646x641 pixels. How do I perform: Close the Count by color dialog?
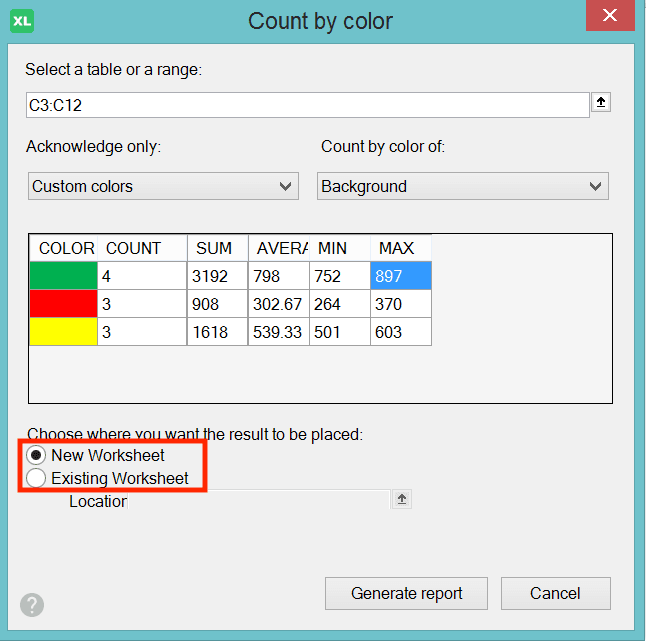pyautogui.click(x=610, y=15)
